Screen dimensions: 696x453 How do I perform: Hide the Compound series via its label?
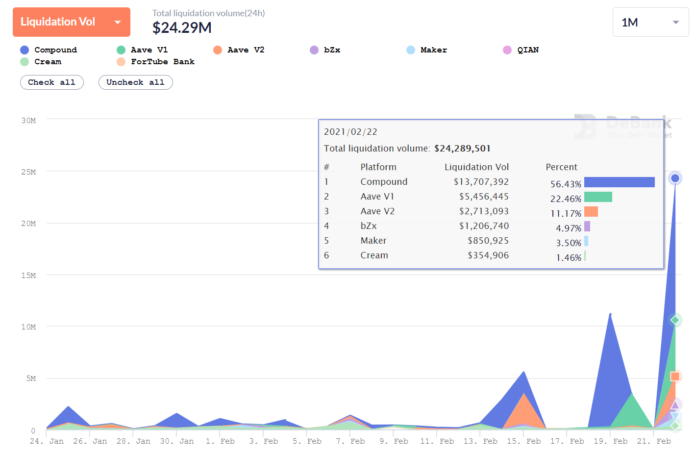55,49
